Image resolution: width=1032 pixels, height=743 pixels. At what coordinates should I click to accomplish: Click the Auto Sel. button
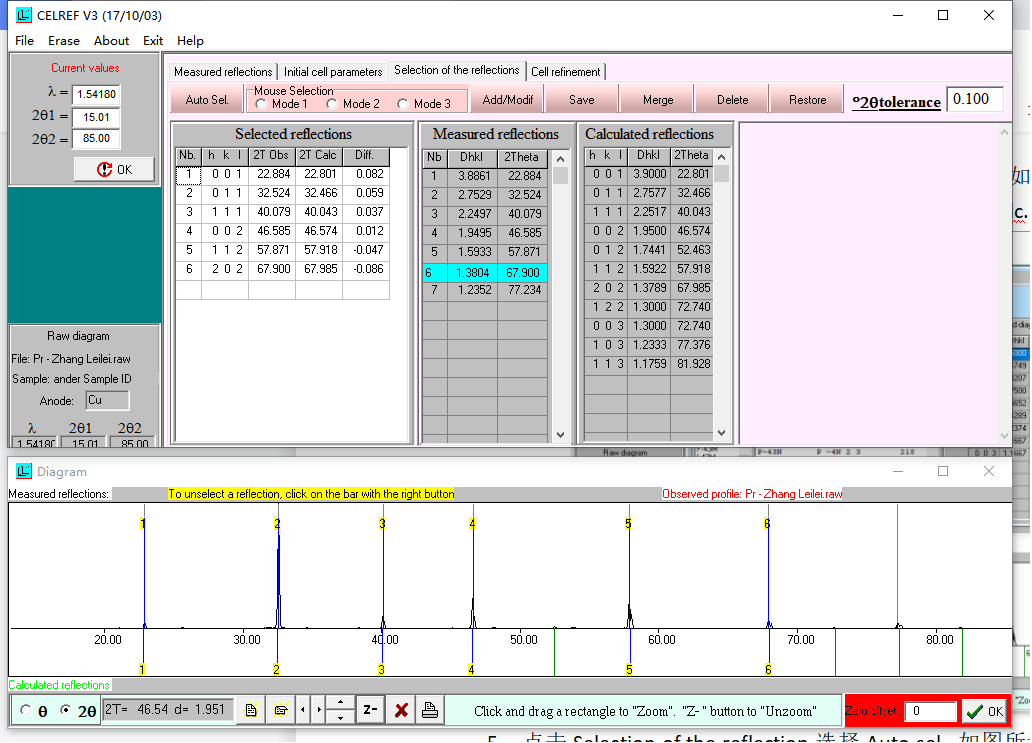click(x=207, y=100)
